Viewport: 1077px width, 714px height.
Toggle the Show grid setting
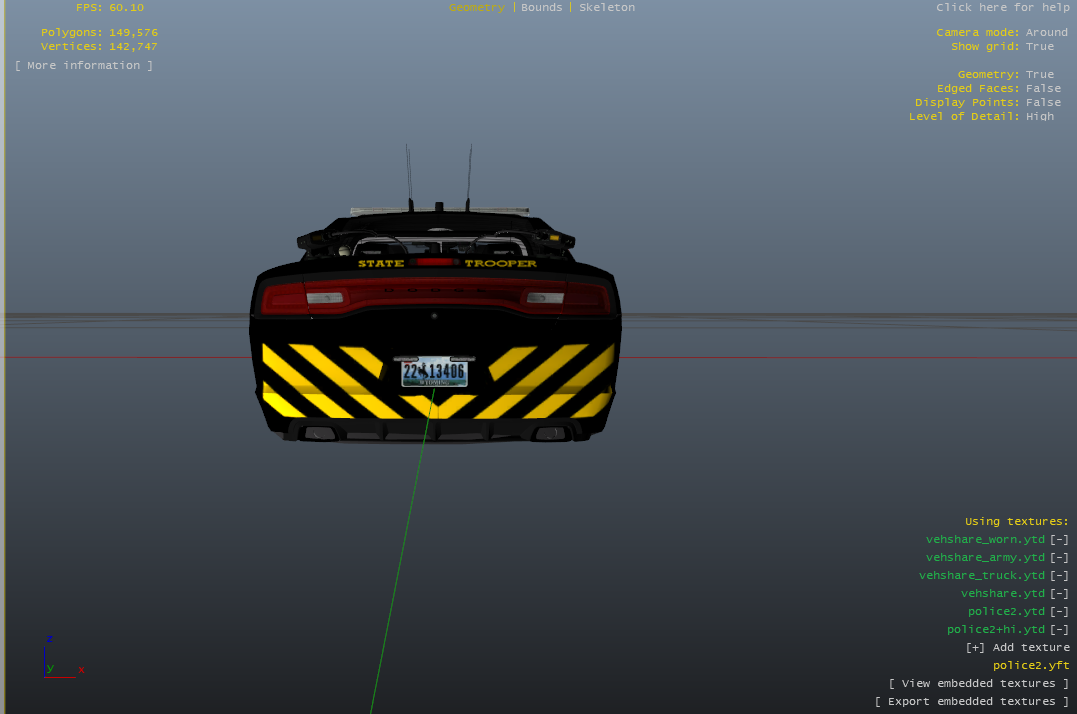pos(1039,47)
